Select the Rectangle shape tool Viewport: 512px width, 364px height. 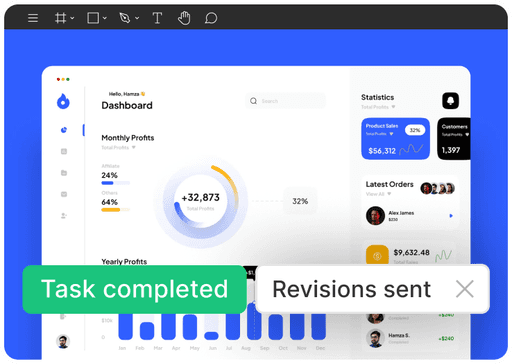pyautogui.click(x=93, y=18)
